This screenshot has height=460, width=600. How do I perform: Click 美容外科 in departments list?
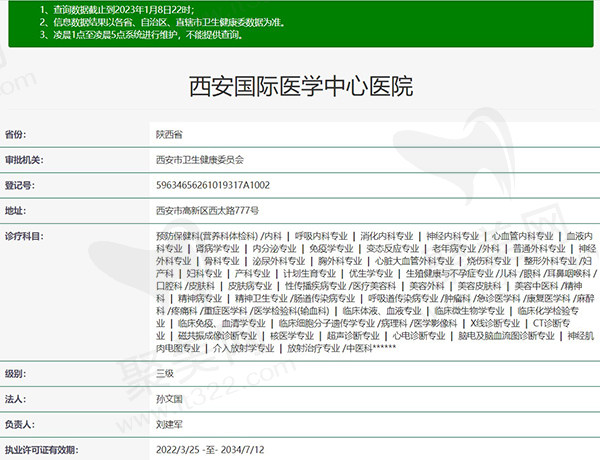(x=427, y=286)
